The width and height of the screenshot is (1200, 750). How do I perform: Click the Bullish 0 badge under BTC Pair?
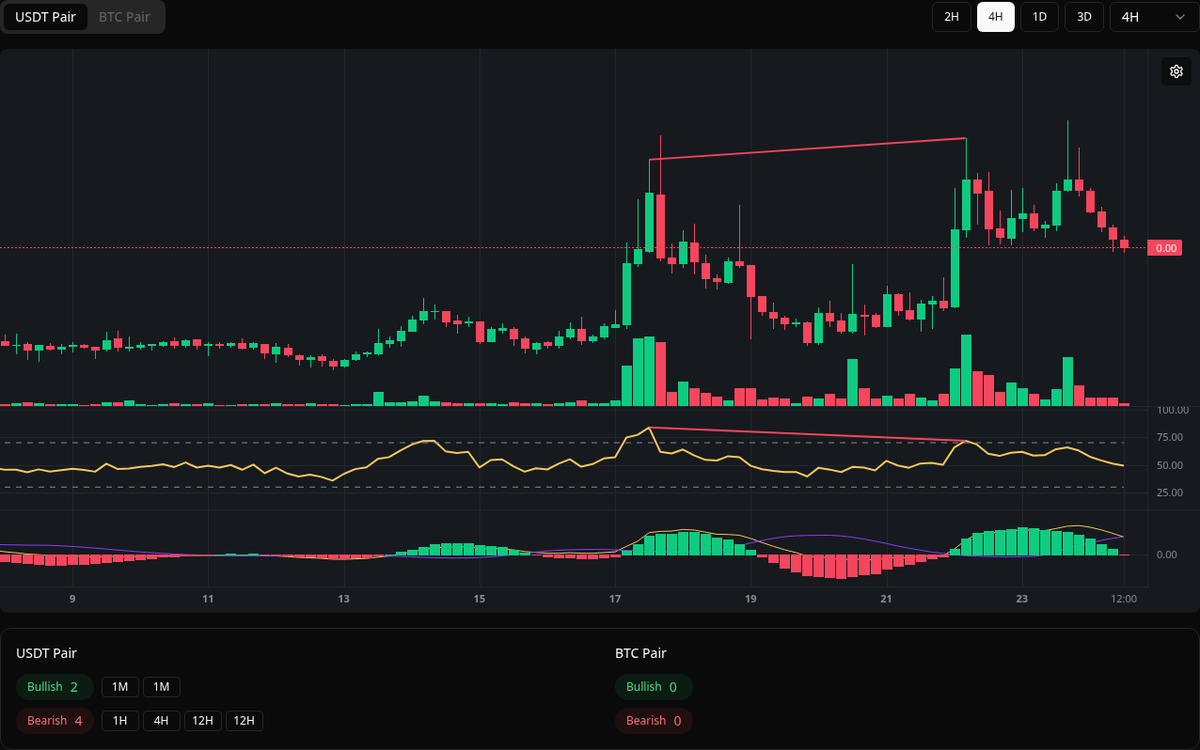click(653, 687)
